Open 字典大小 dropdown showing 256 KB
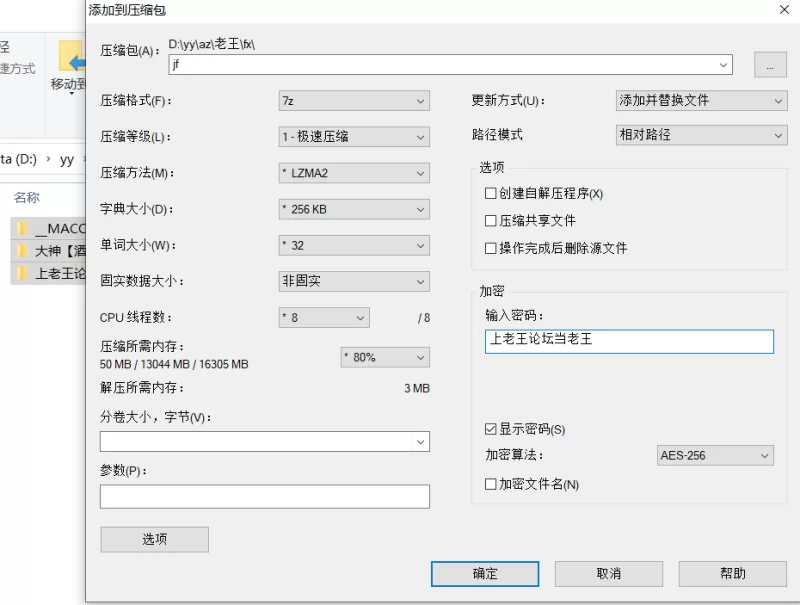The width and height of the screenshot is (800, 605). pos(354,209)
